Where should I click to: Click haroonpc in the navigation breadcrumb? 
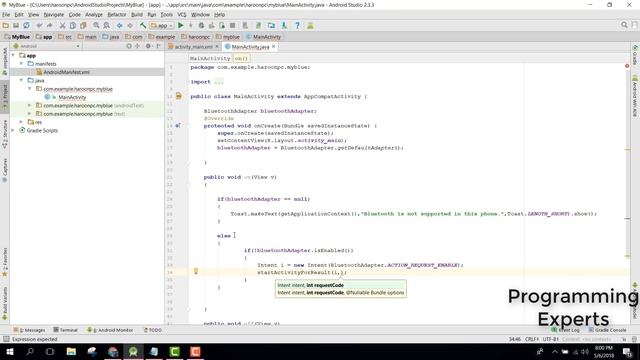click(196, 37)
